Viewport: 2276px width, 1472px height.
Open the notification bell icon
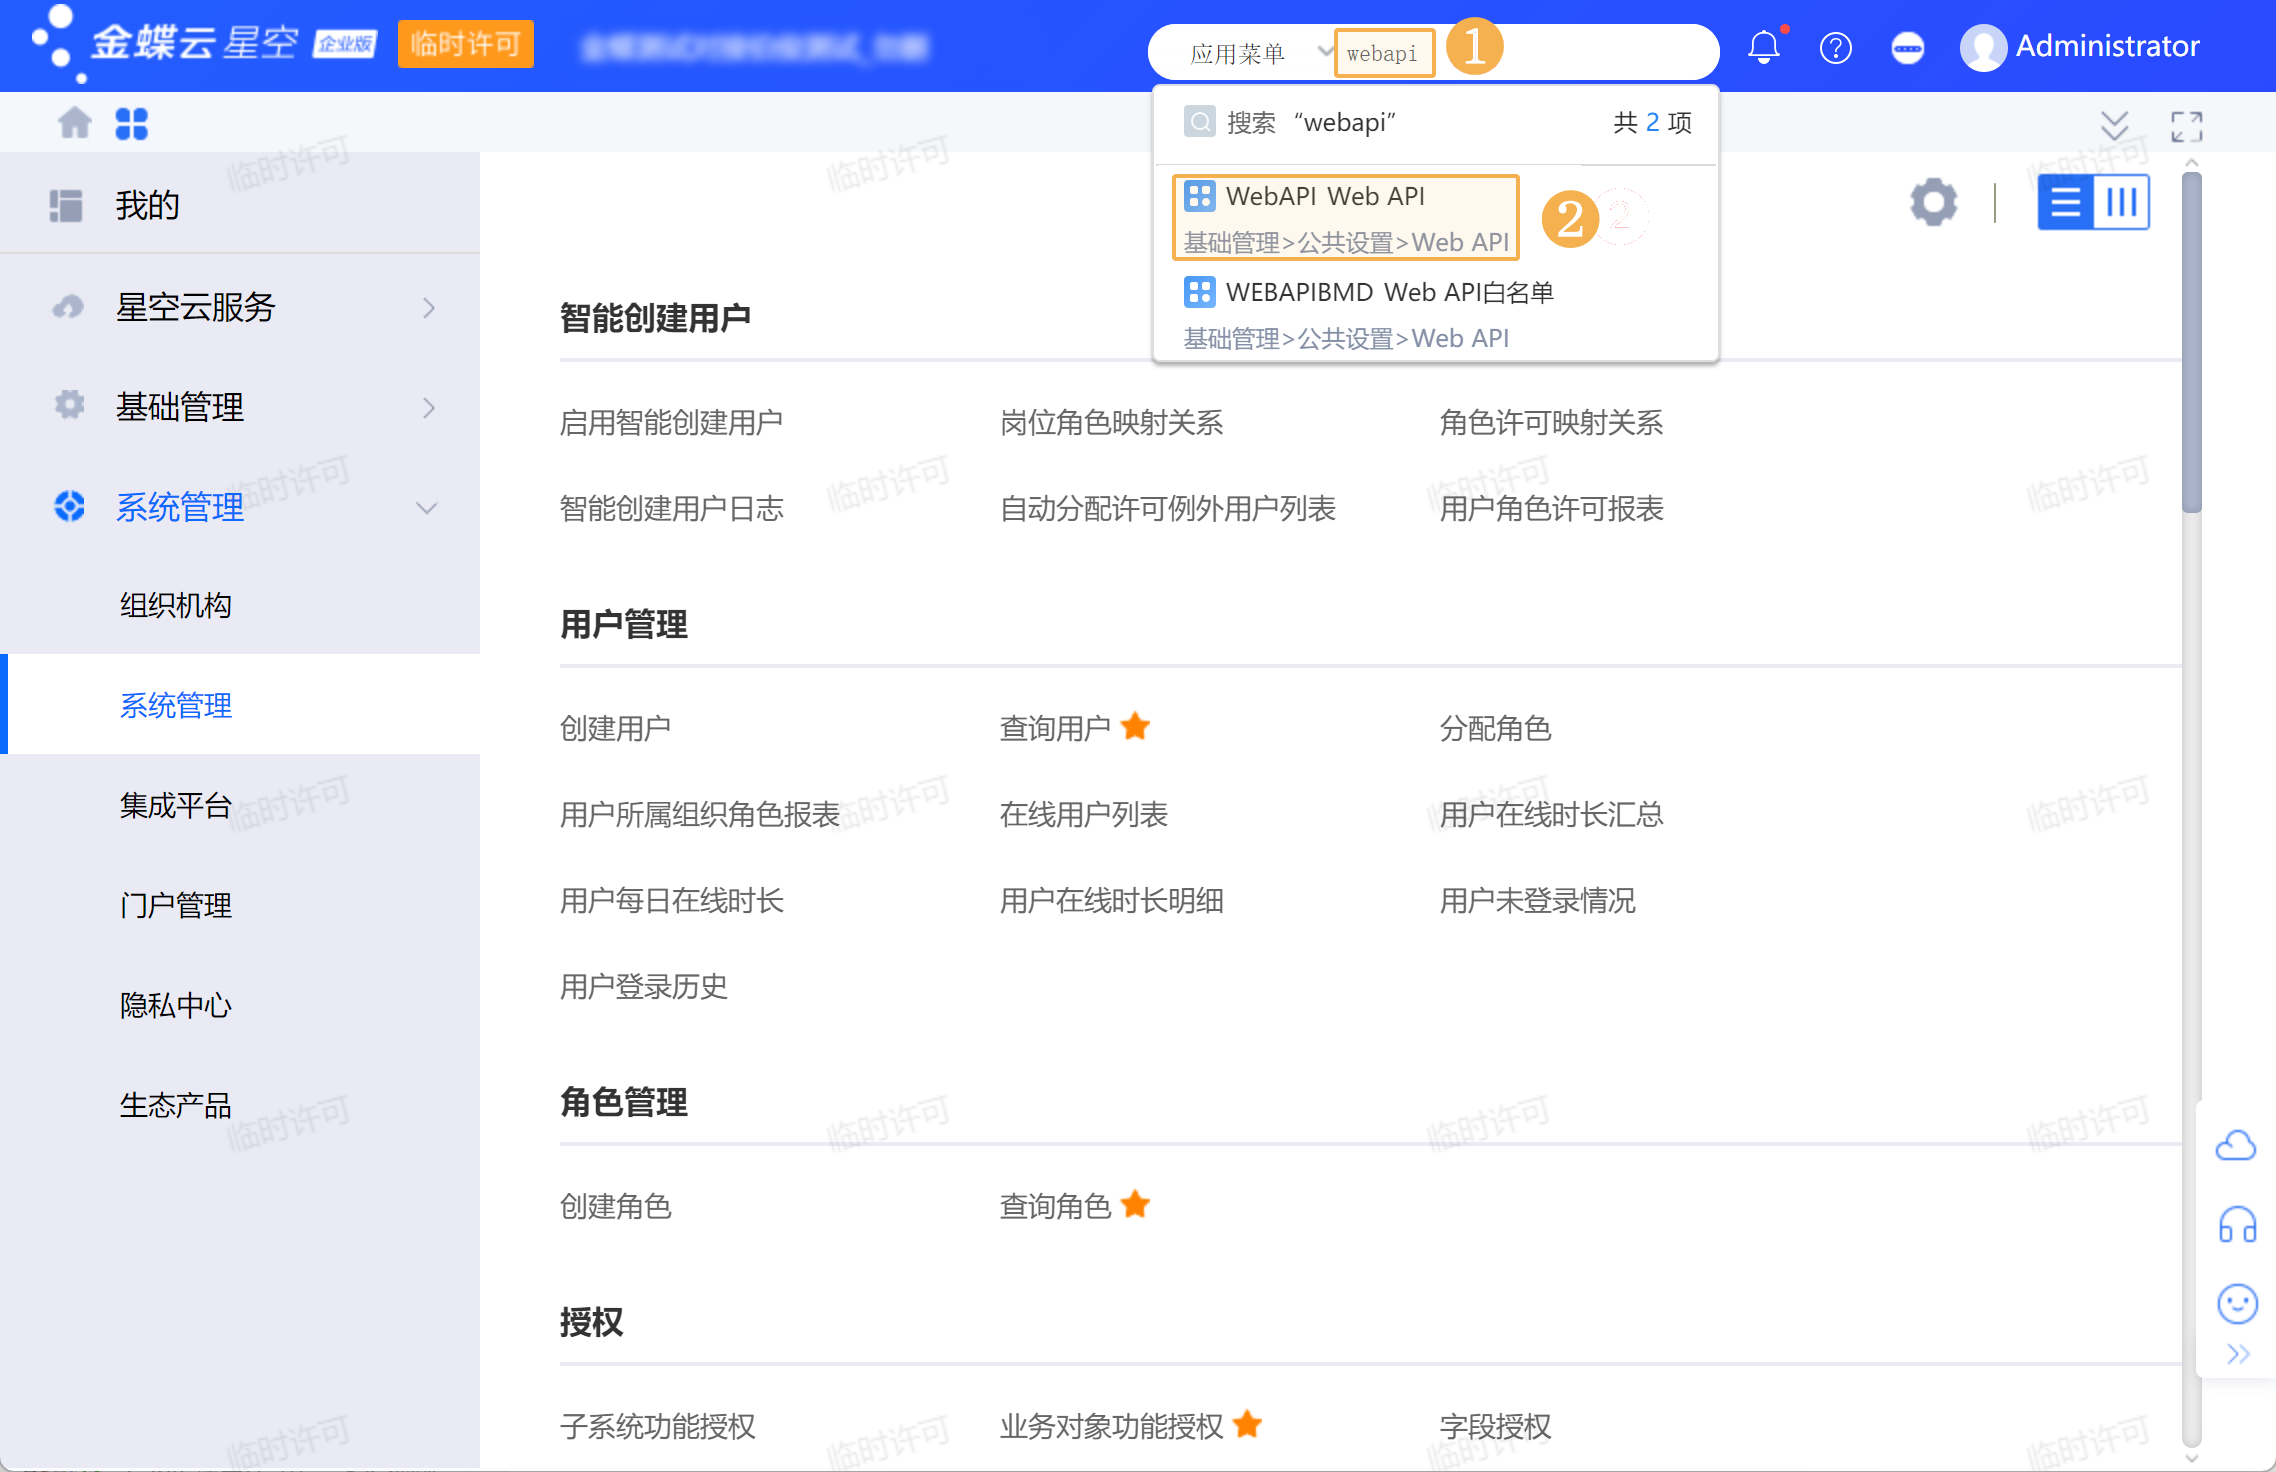pyautogui.click(x=1763, y=47)
